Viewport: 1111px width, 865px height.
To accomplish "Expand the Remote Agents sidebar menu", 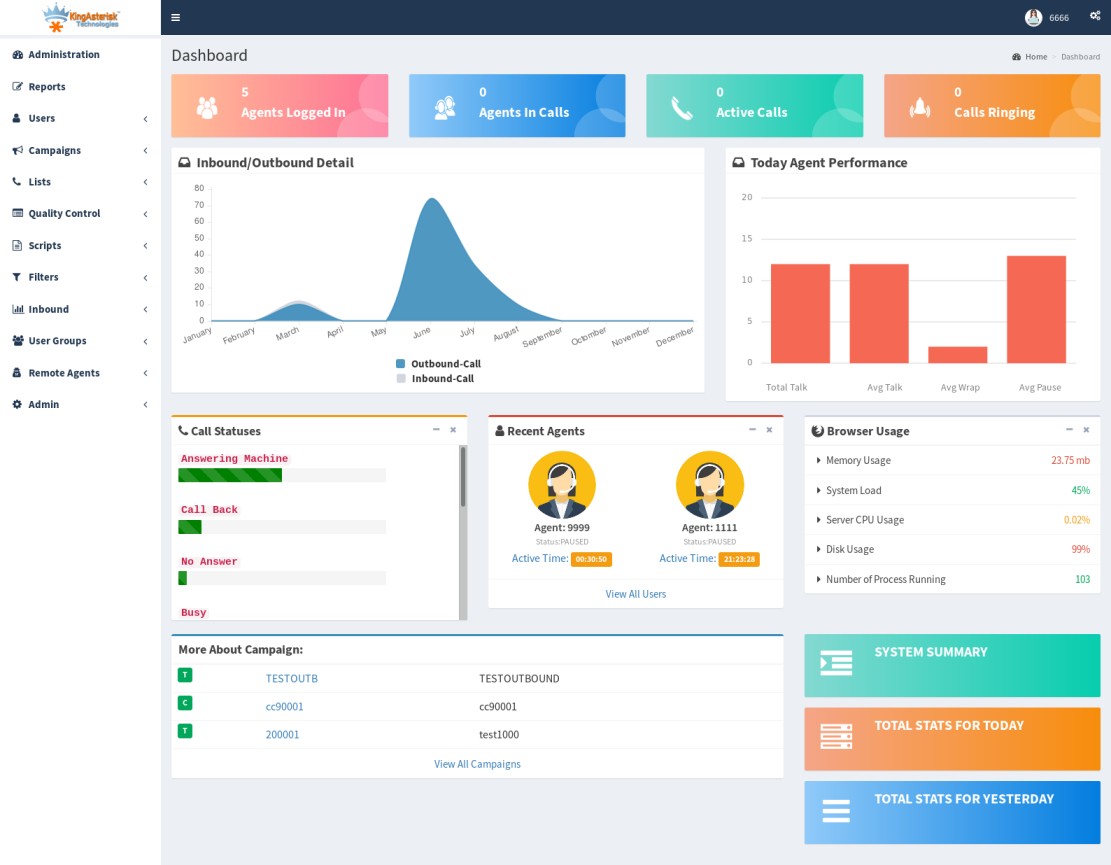I will [x=80, y=373].
